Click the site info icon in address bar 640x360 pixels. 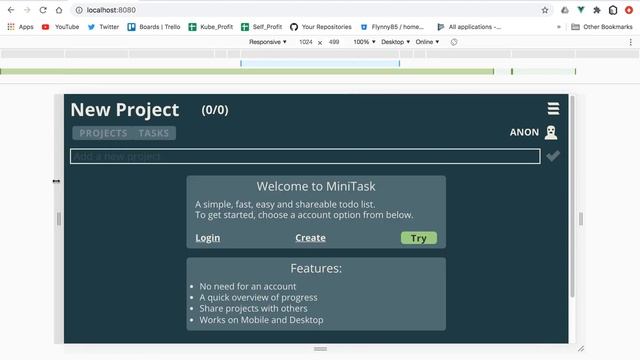(79, 10)
